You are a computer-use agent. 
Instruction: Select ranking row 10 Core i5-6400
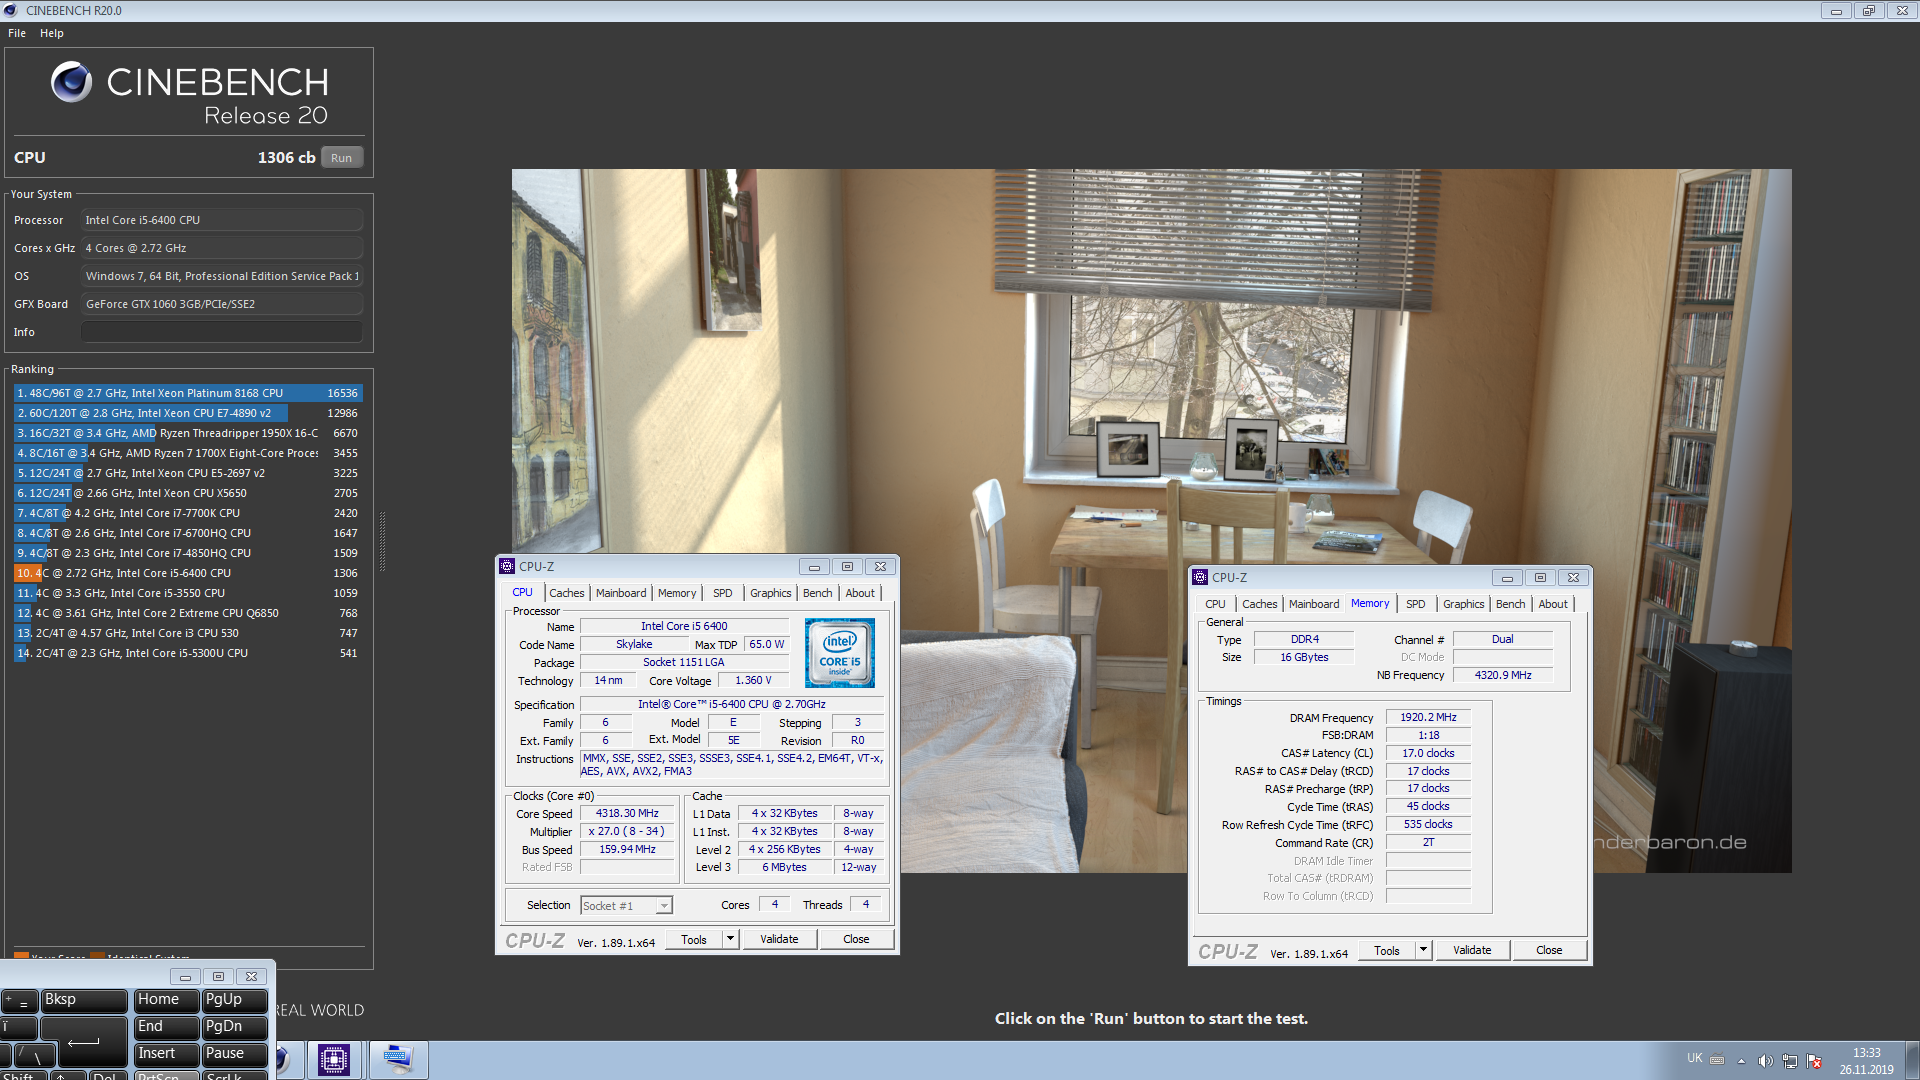pyautogui.click(x=188, y=573)
